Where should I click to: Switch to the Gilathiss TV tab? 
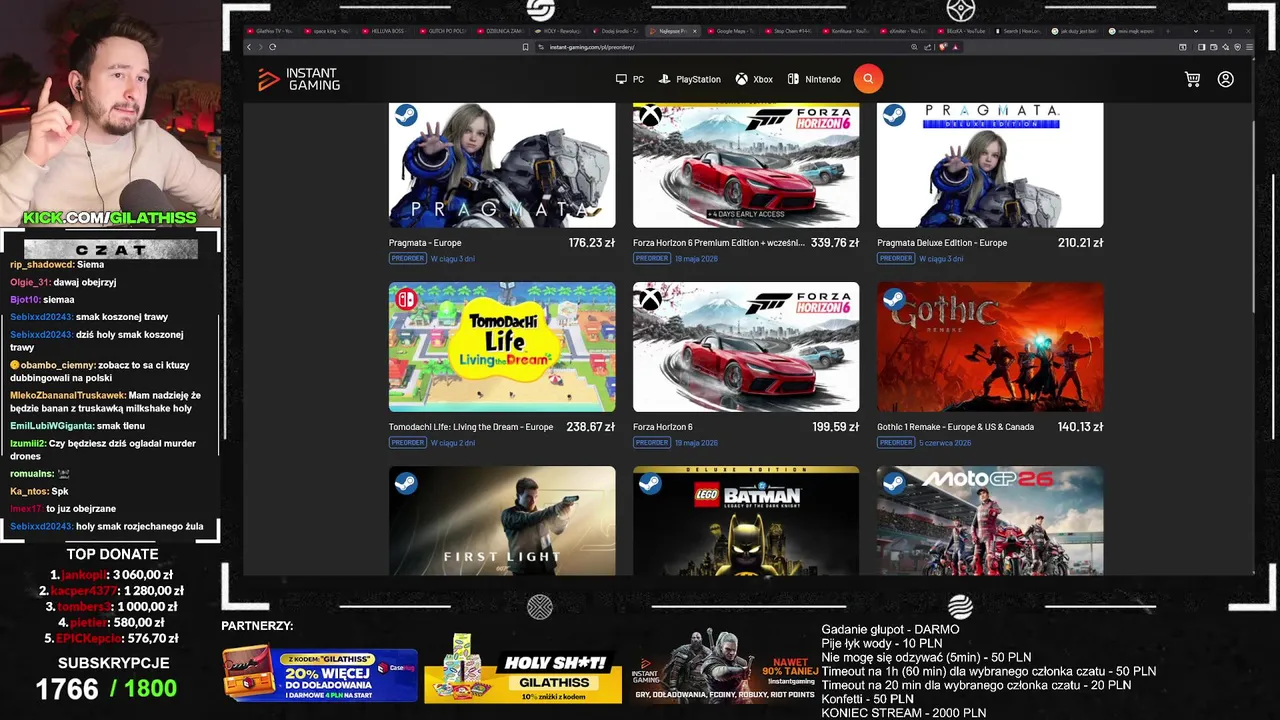point(271,31)
